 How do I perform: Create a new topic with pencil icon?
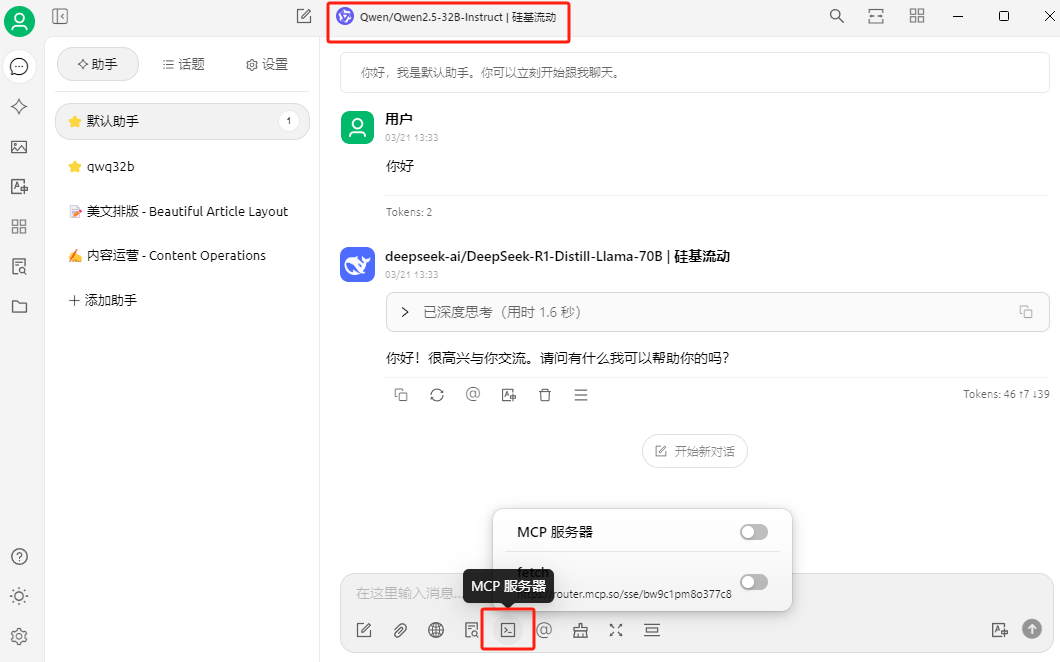304,16
